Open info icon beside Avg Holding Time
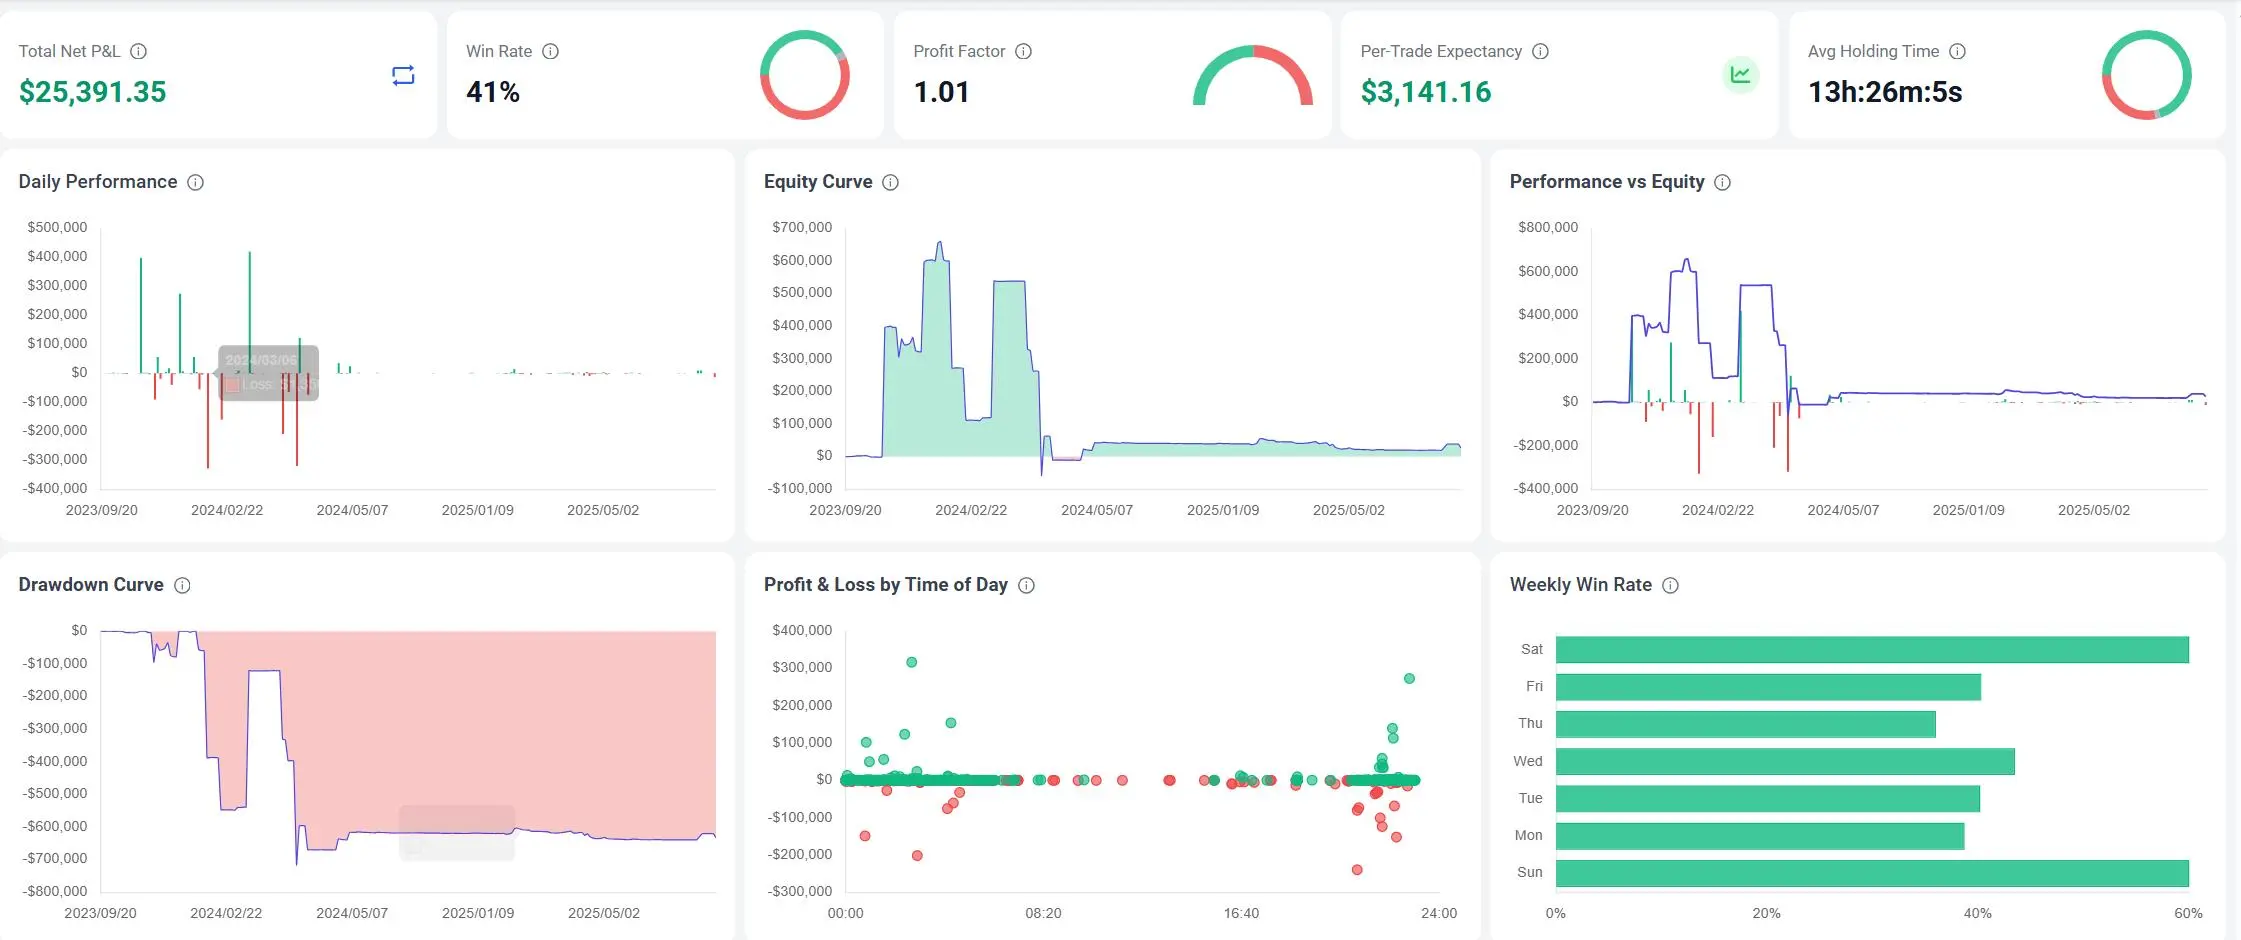This screenshot has height=940, width=2241. tap(1957, 51)
